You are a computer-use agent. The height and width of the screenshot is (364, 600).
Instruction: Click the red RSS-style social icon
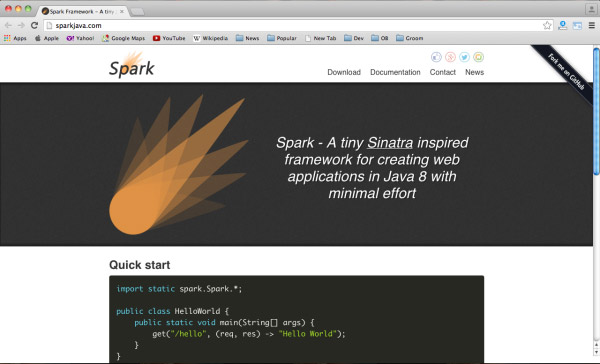pos(450,57)
